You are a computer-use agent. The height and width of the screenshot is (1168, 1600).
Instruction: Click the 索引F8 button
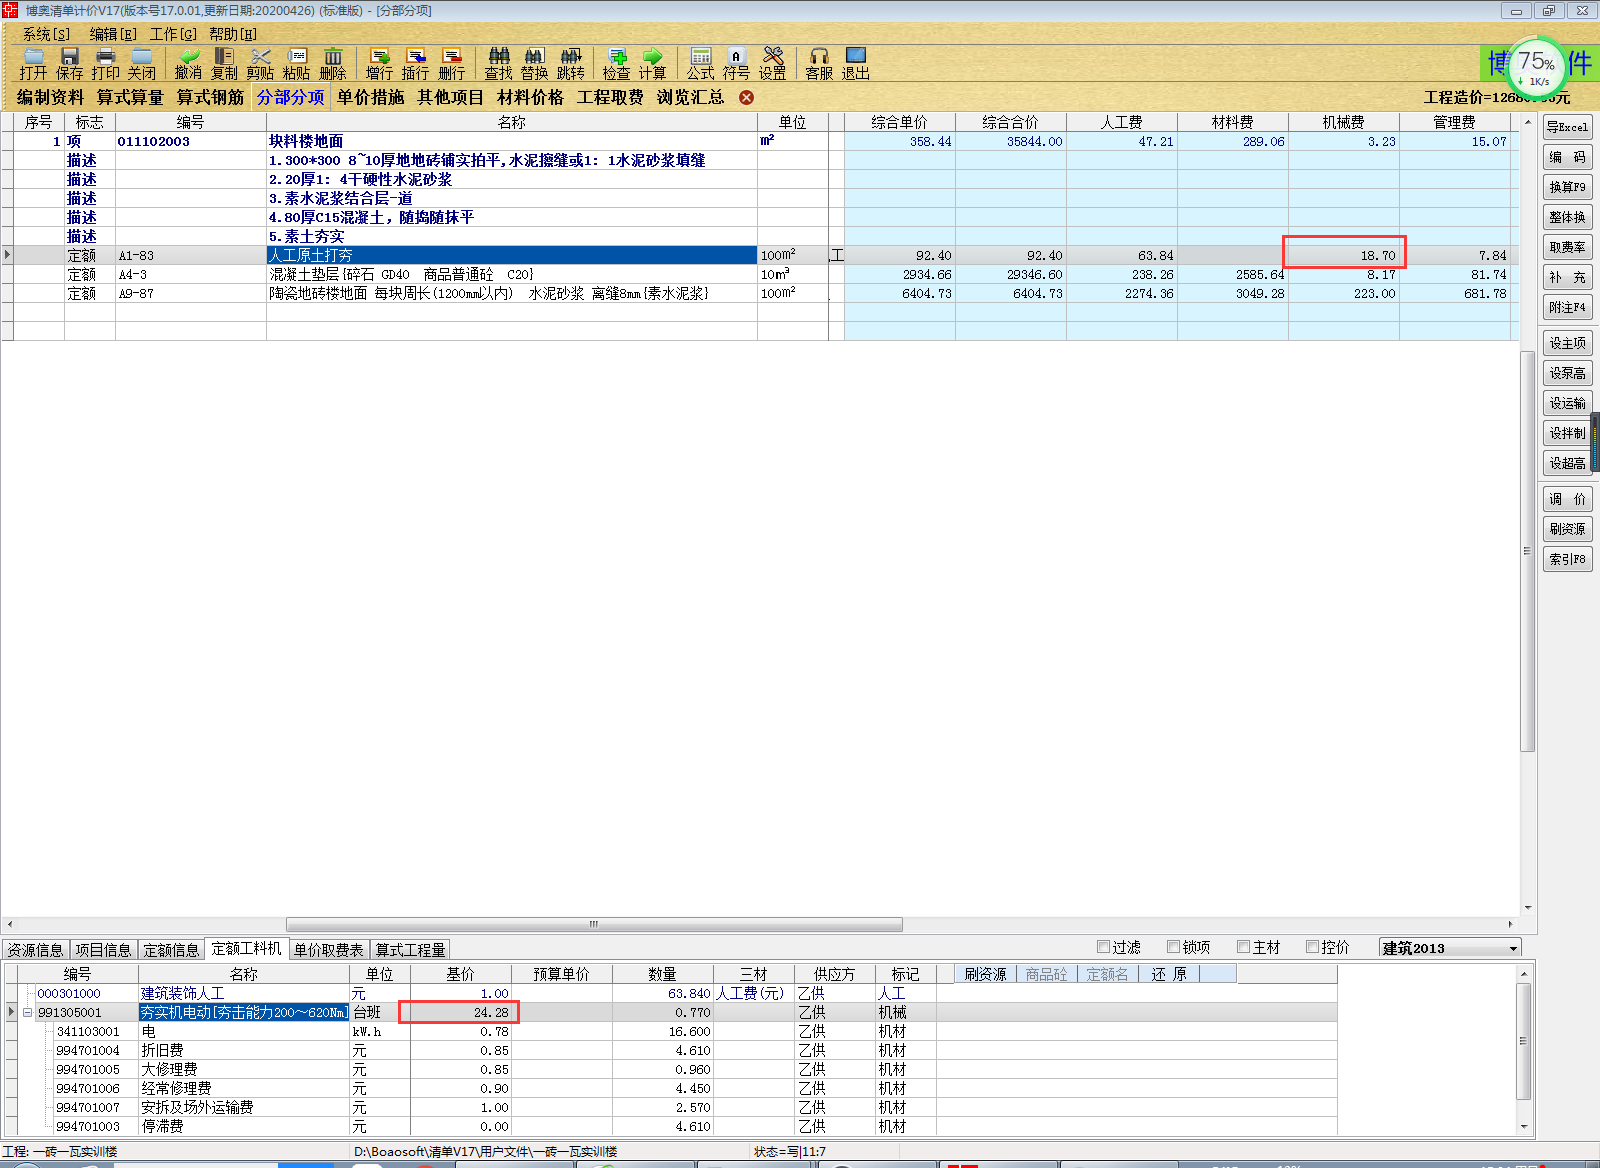tap(1567, 559)
